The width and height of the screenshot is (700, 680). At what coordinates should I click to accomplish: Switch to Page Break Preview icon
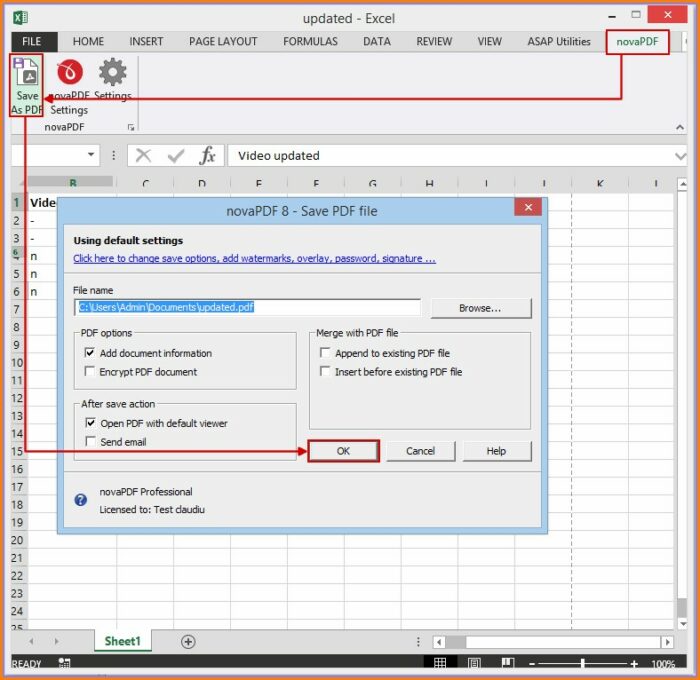point(508,663)
